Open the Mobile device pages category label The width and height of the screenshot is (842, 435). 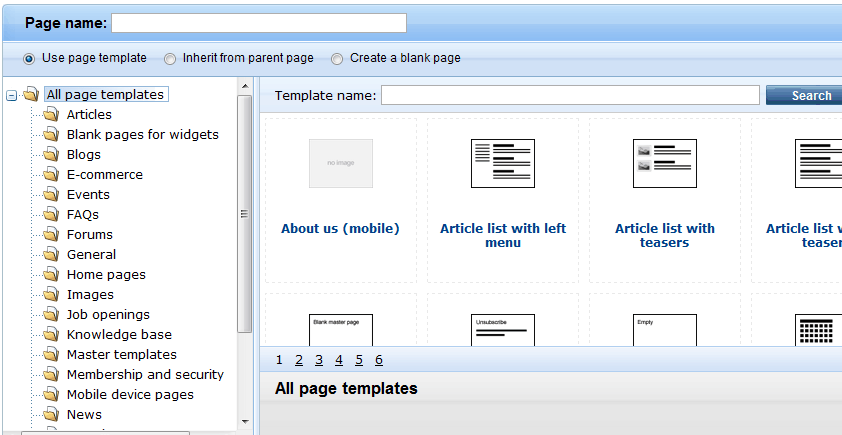(x=130, y=394)
